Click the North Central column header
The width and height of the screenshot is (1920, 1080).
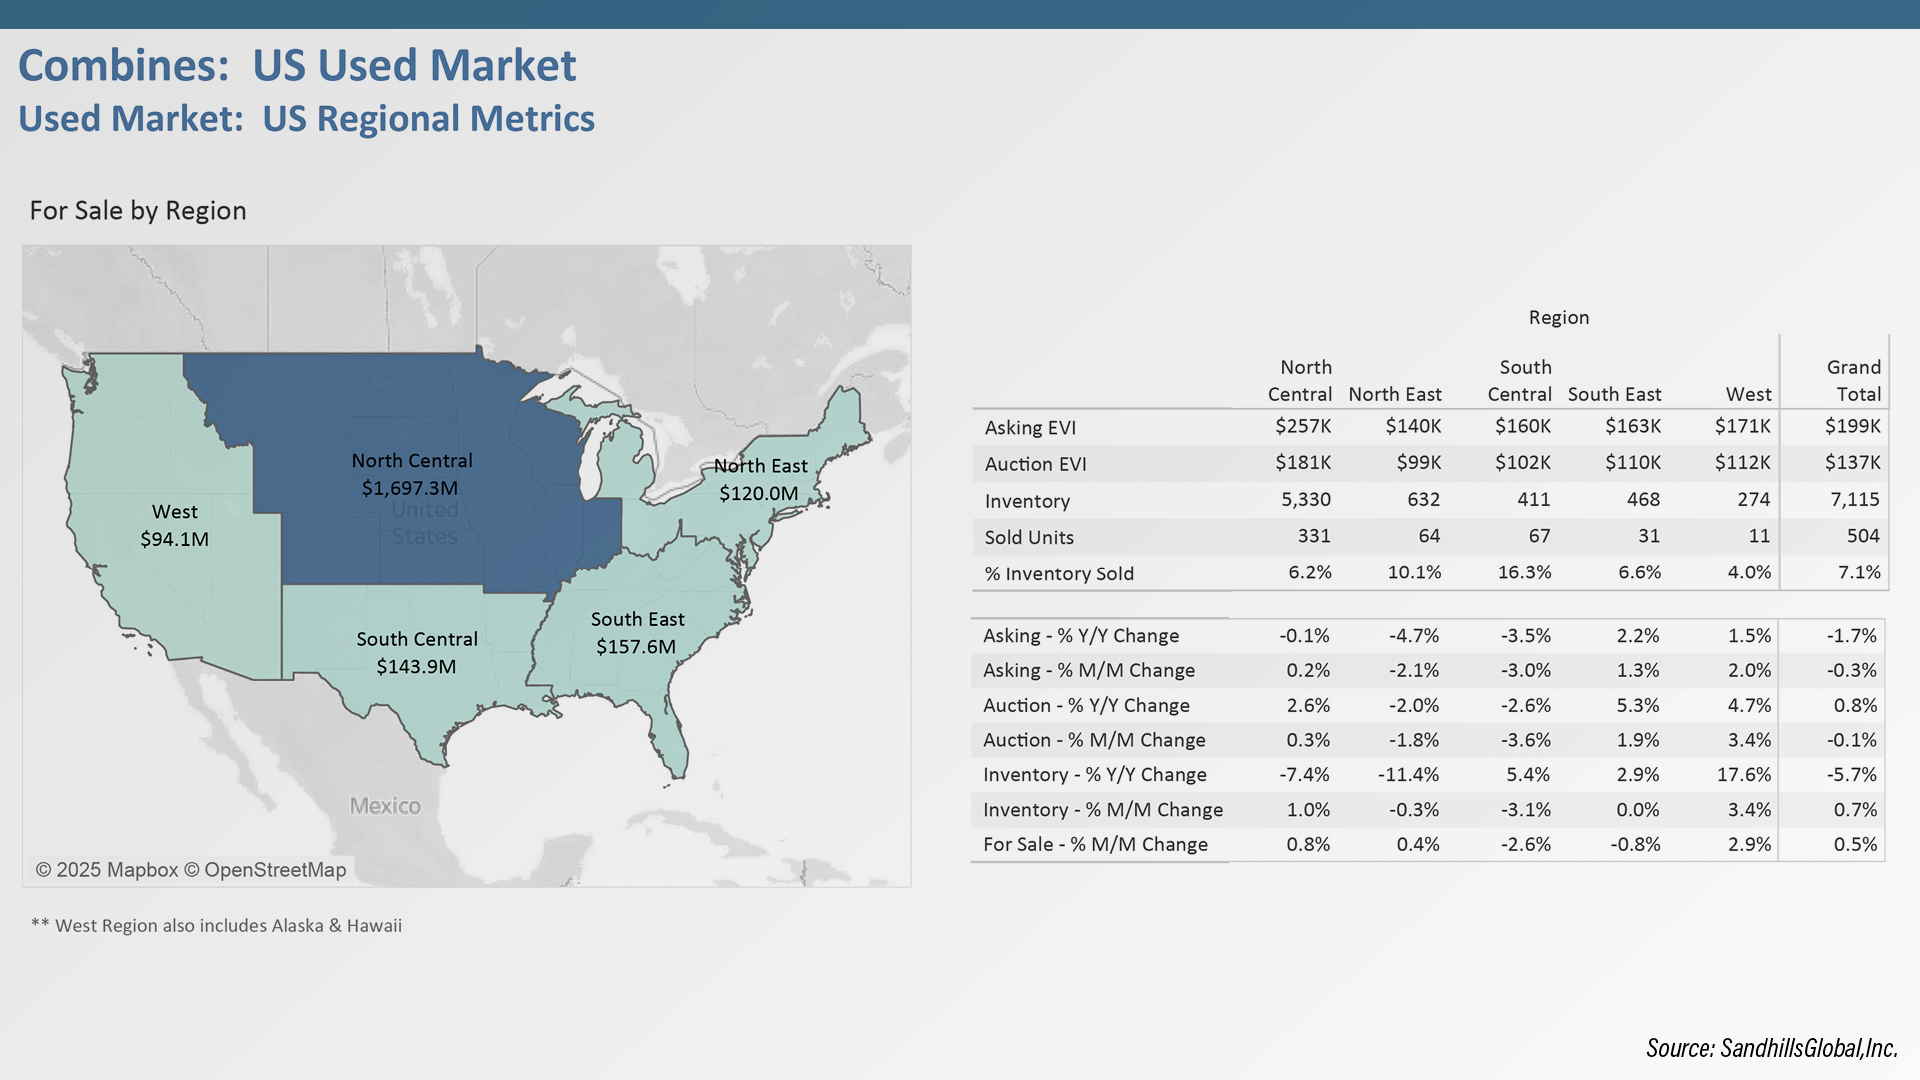pyautogui.click(x=1299, y=381)
